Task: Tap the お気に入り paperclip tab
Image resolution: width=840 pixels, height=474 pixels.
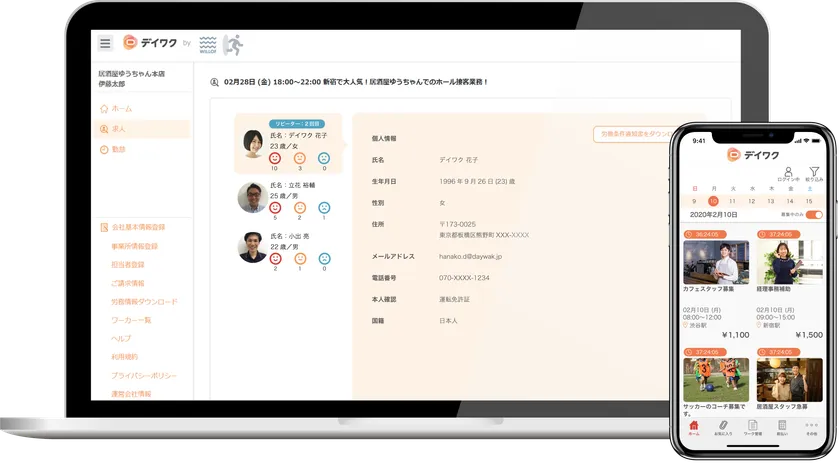Action: click(x=723, y=427)
